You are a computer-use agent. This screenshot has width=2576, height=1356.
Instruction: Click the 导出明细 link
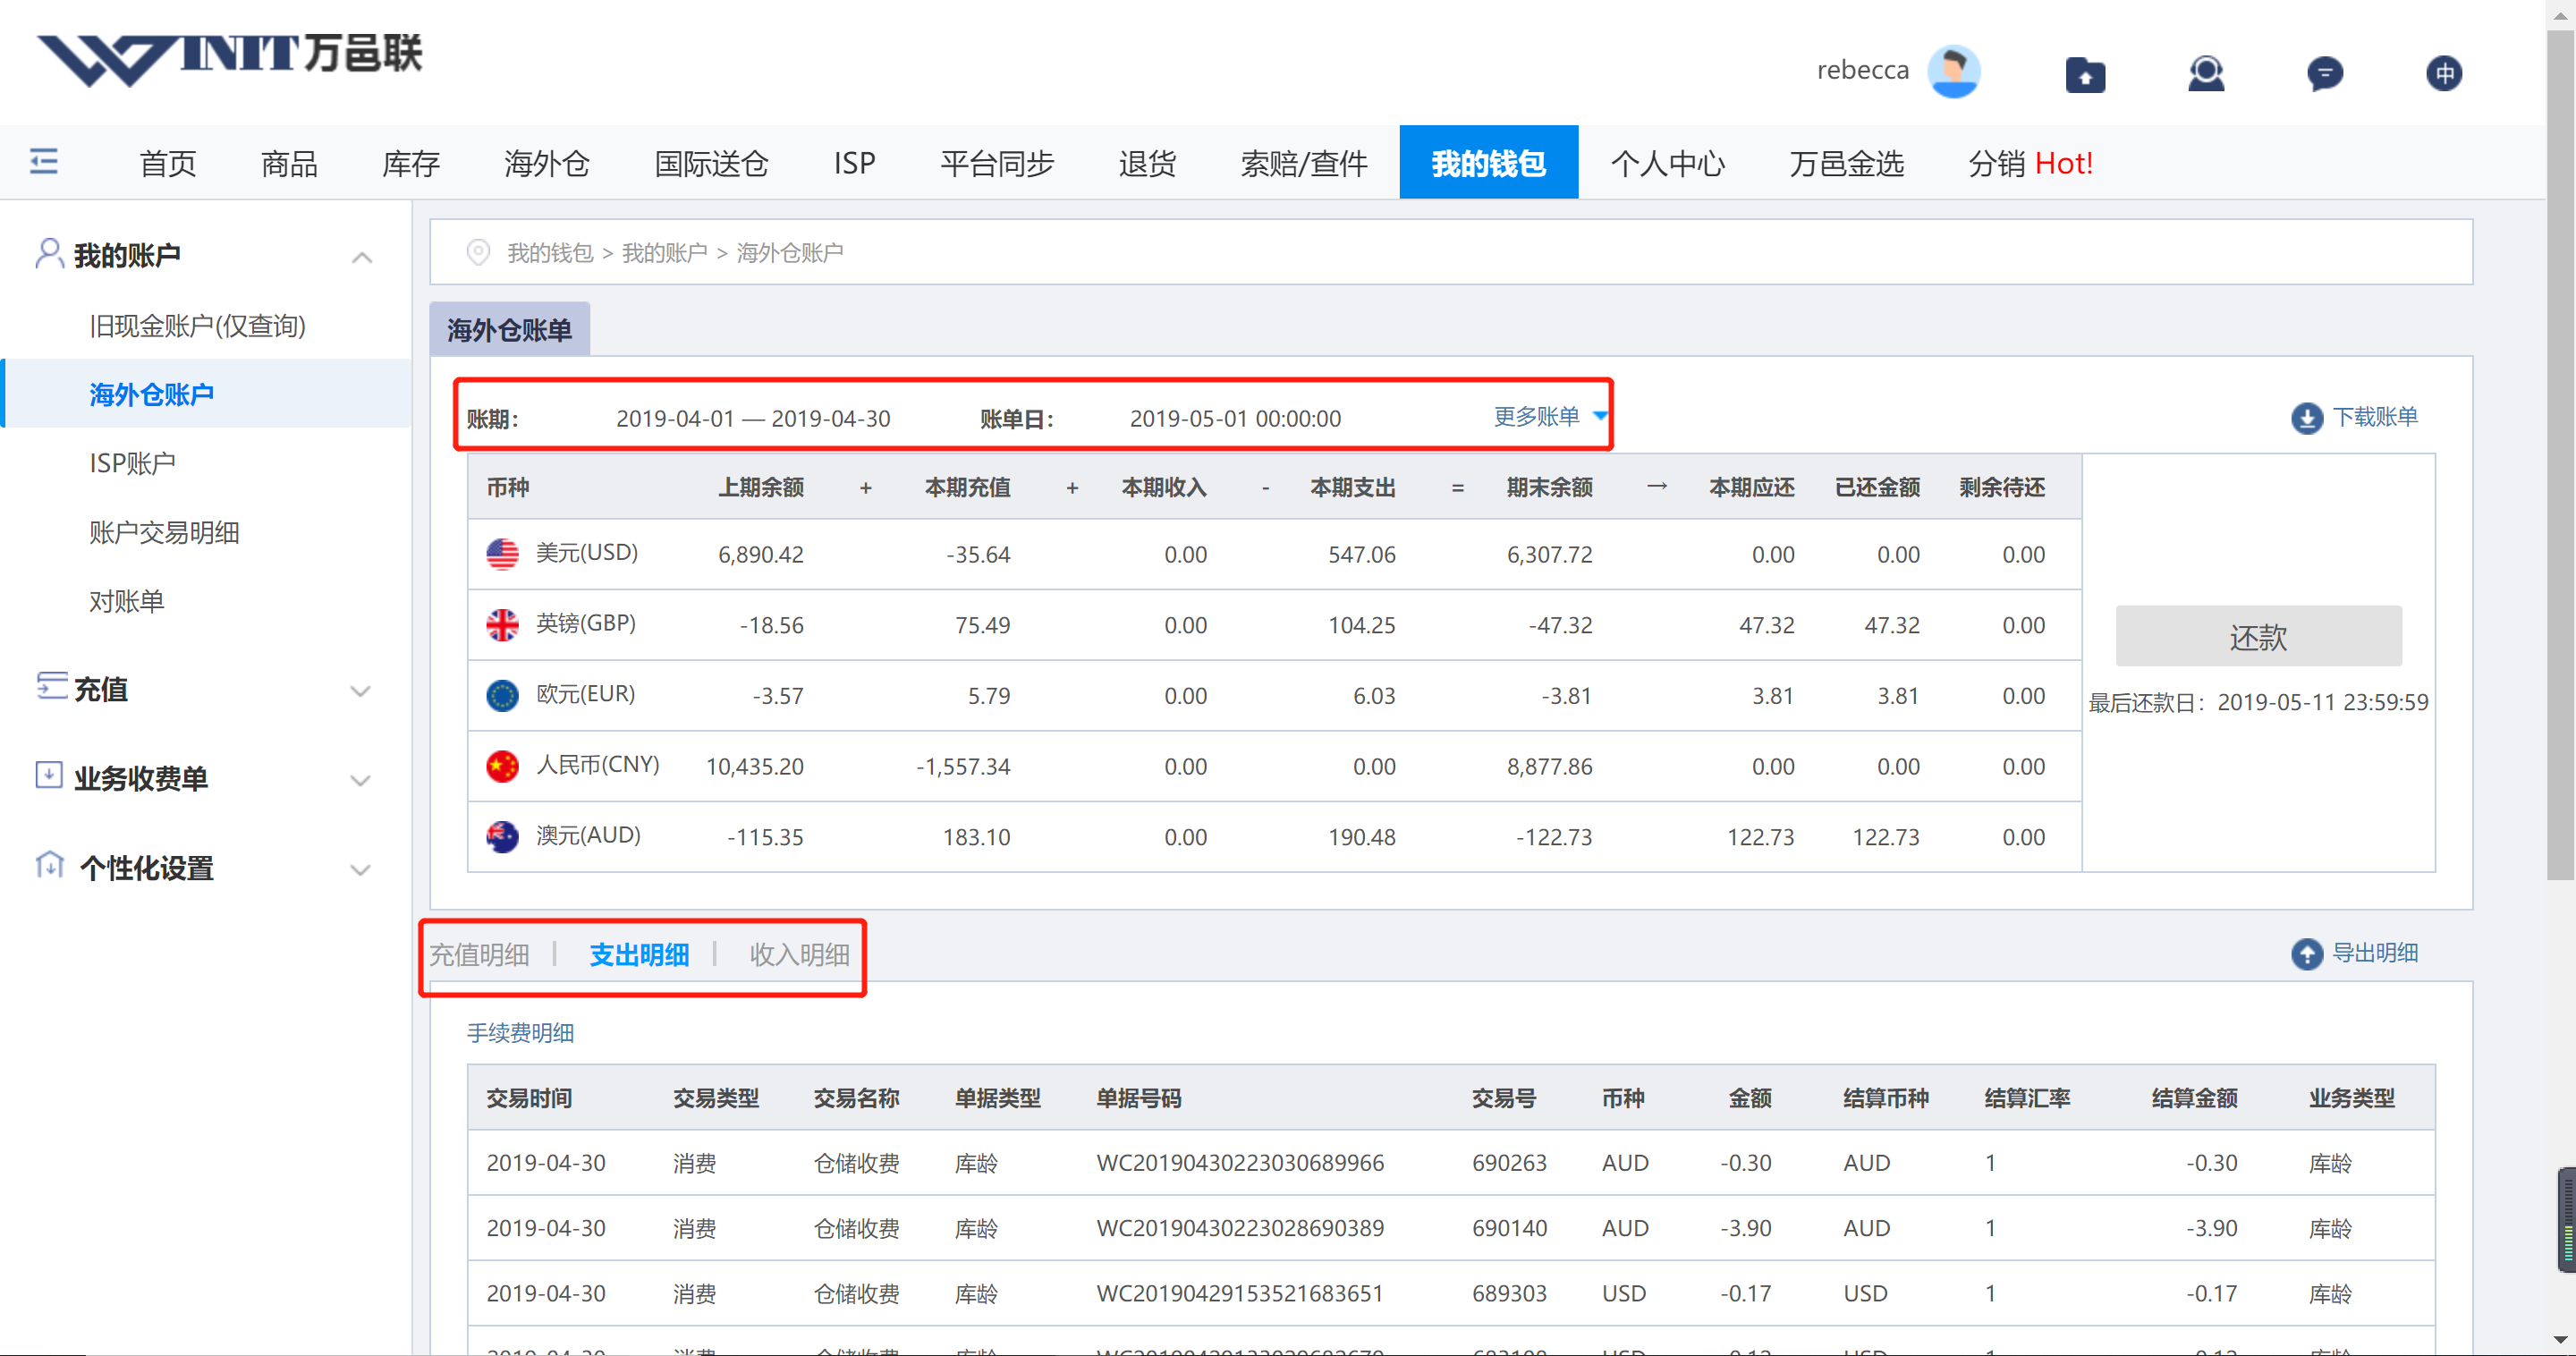(2374, 953)
